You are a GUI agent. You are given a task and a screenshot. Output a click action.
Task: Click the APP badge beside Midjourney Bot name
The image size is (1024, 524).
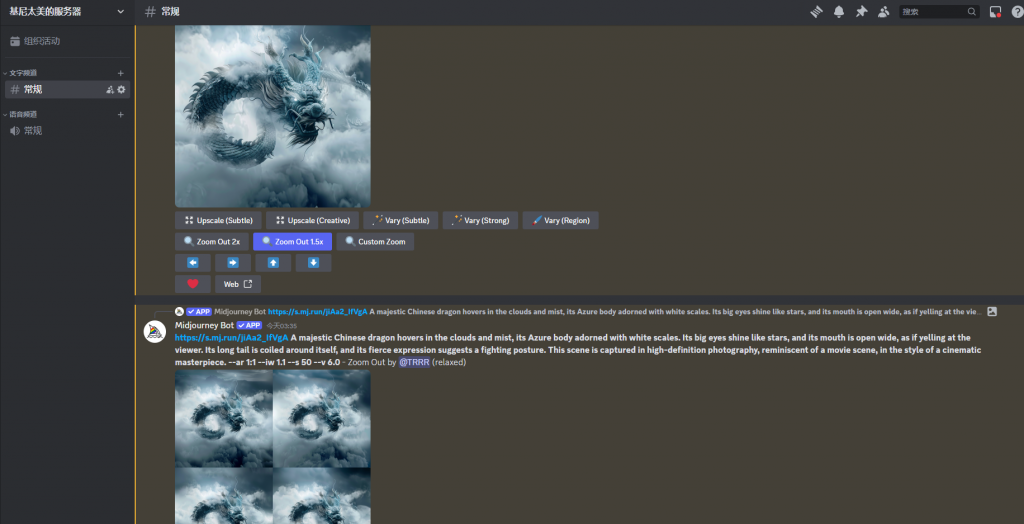tap(249, 325)
